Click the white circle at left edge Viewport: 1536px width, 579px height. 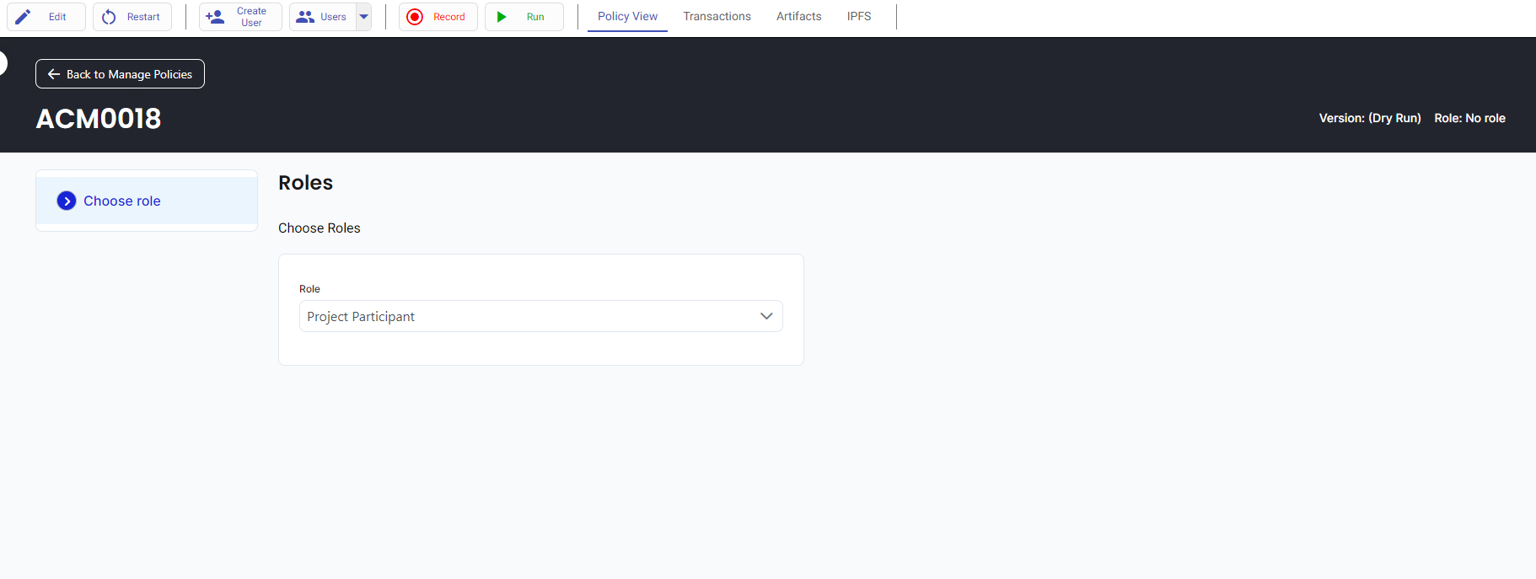[x=2, y=63]
